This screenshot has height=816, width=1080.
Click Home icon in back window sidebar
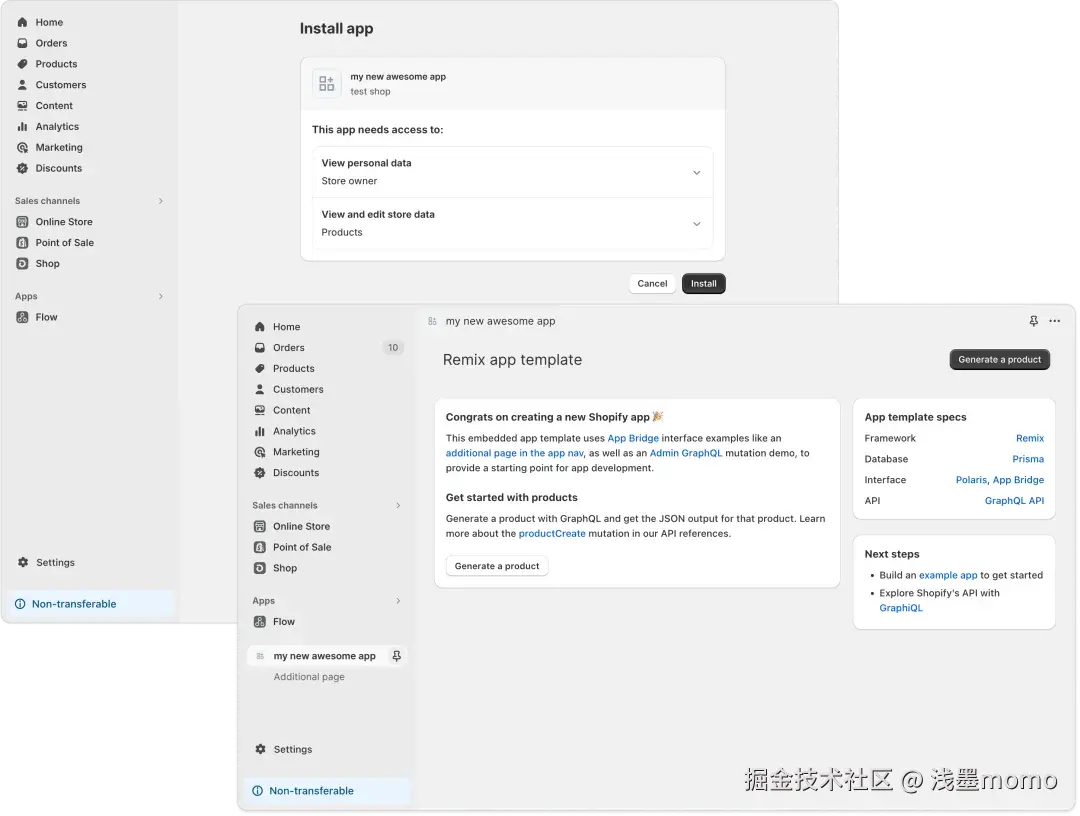tap(22, 22)
